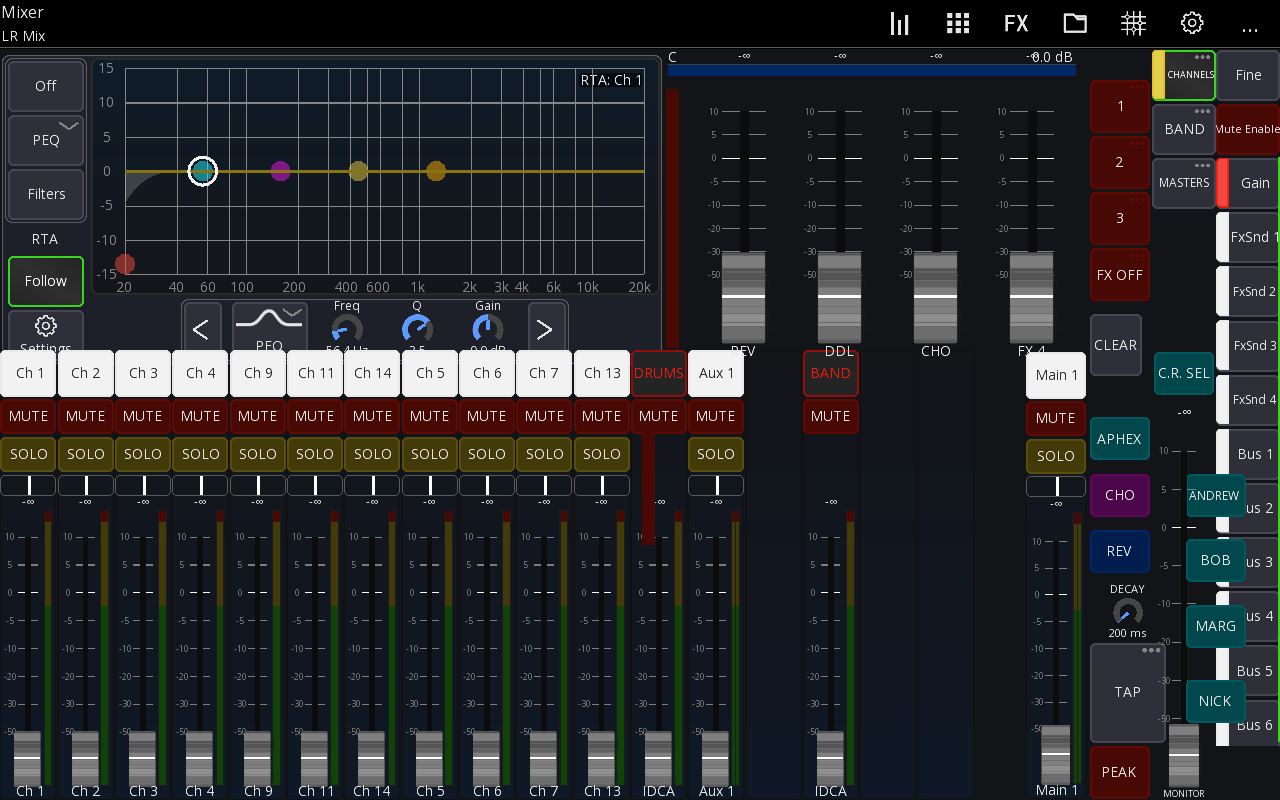
Task: Click Ch 5 pan control
Action: [430, 486]
